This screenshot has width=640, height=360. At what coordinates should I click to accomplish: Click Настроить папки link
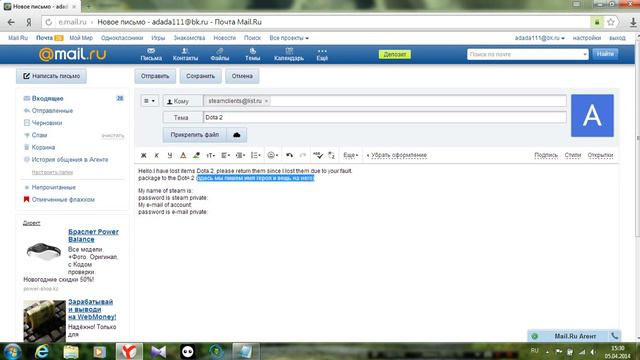[x=52, y=172]
